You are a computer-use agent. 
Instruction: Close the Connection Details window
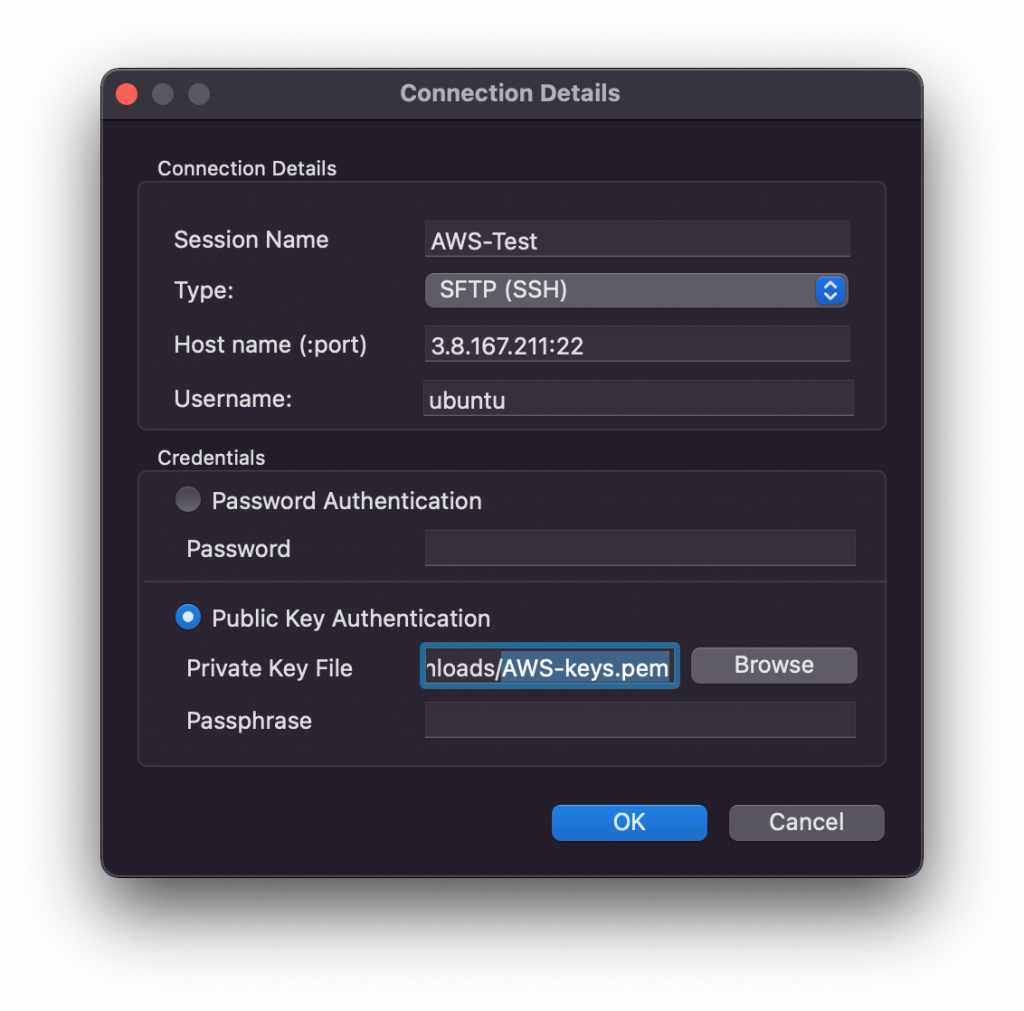127,94
